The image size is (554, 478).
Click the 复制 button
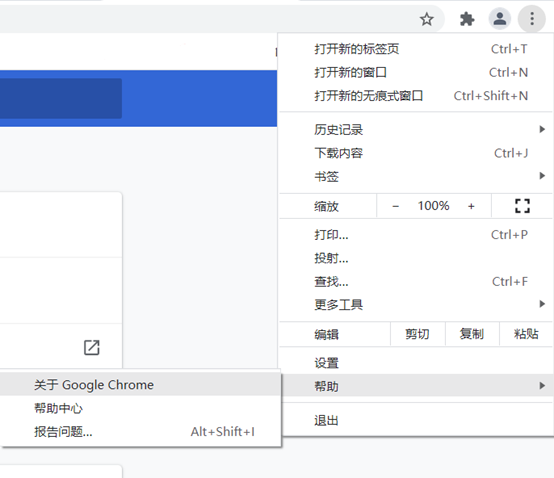coord(472,334)
